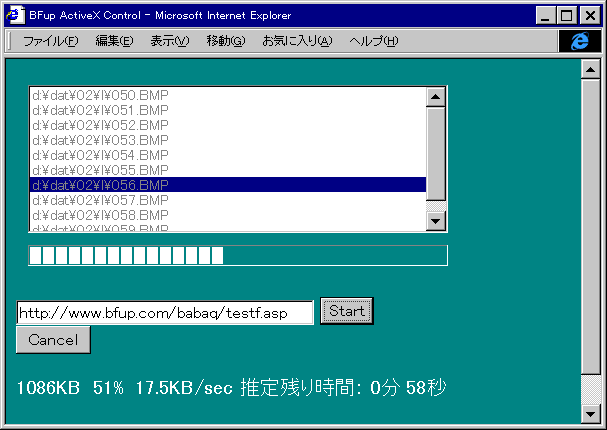Click the IE page icon in title bar
The image size is (607, 430).
(x=15, y=15)
